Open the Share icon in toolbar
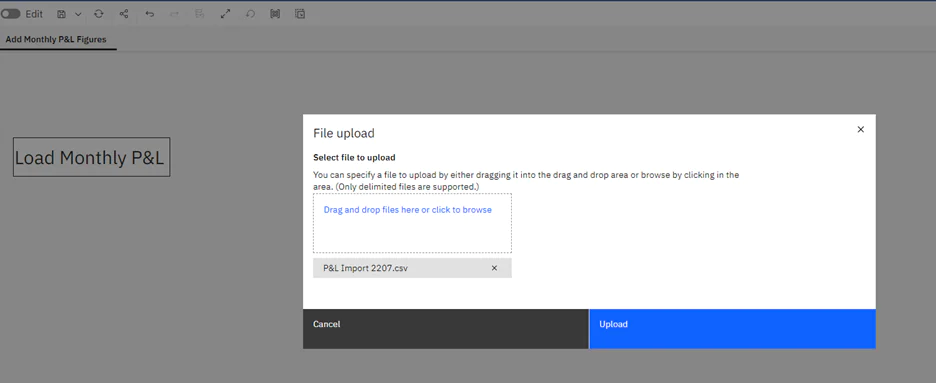 [x=124, y=14]
